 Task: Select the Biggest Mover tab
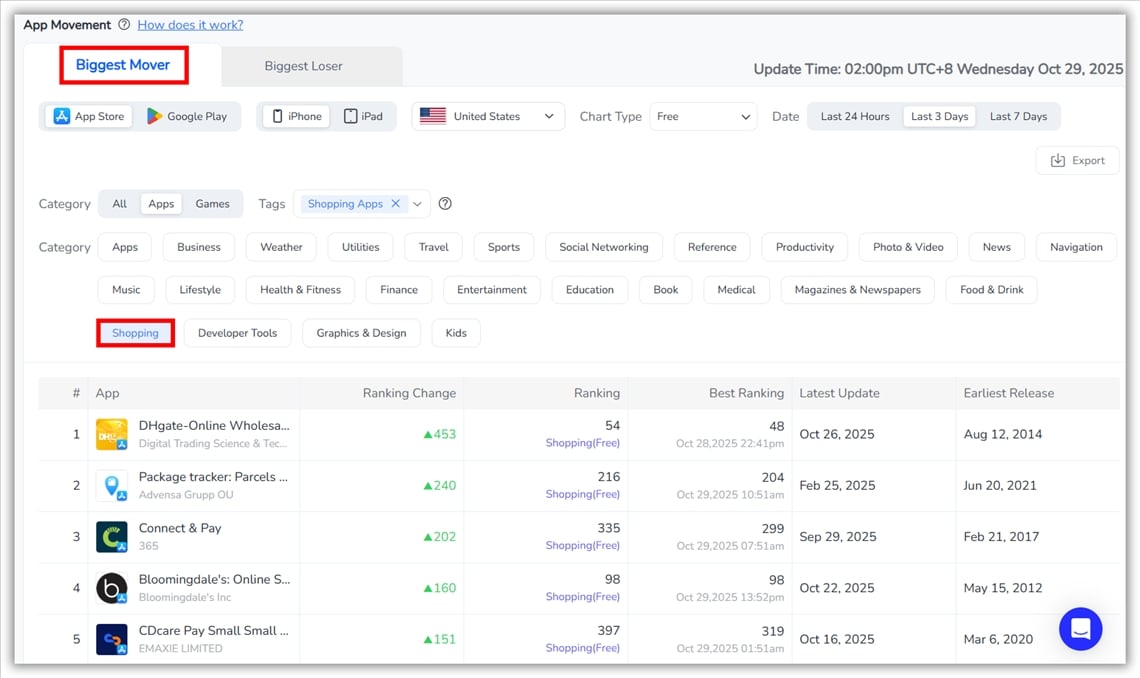pyautogui.click(x=123, y=65)
